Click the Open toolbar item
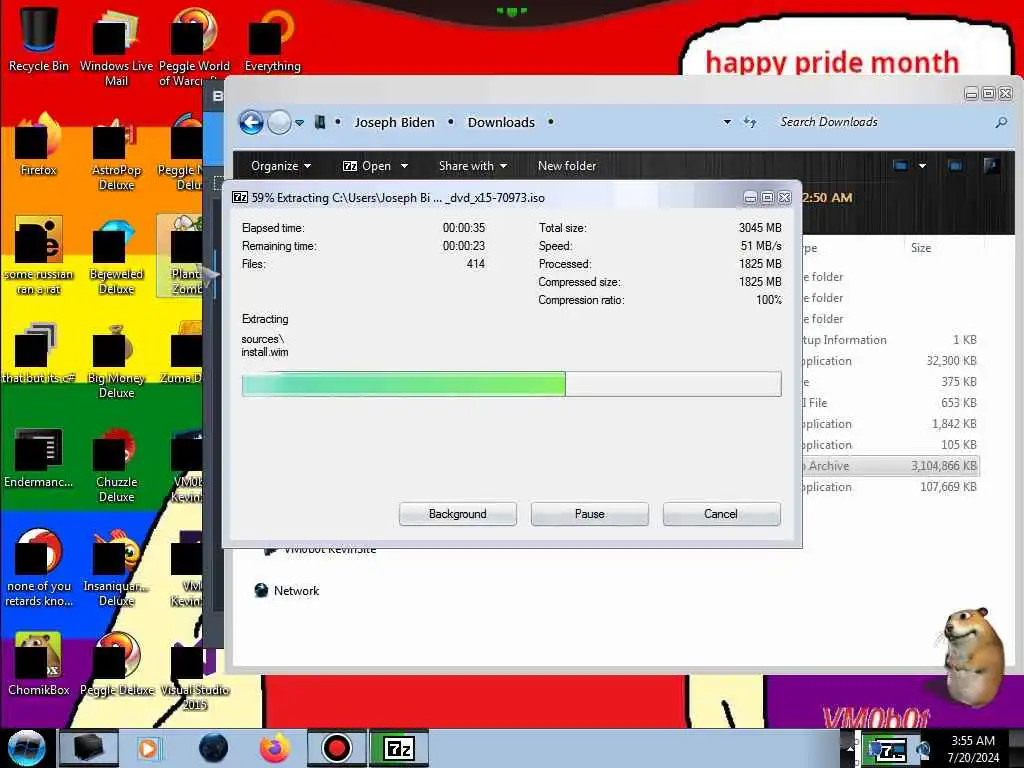The width and height of the screenshot is (1024, 768). pyautogui.click(x=367, y=166)
